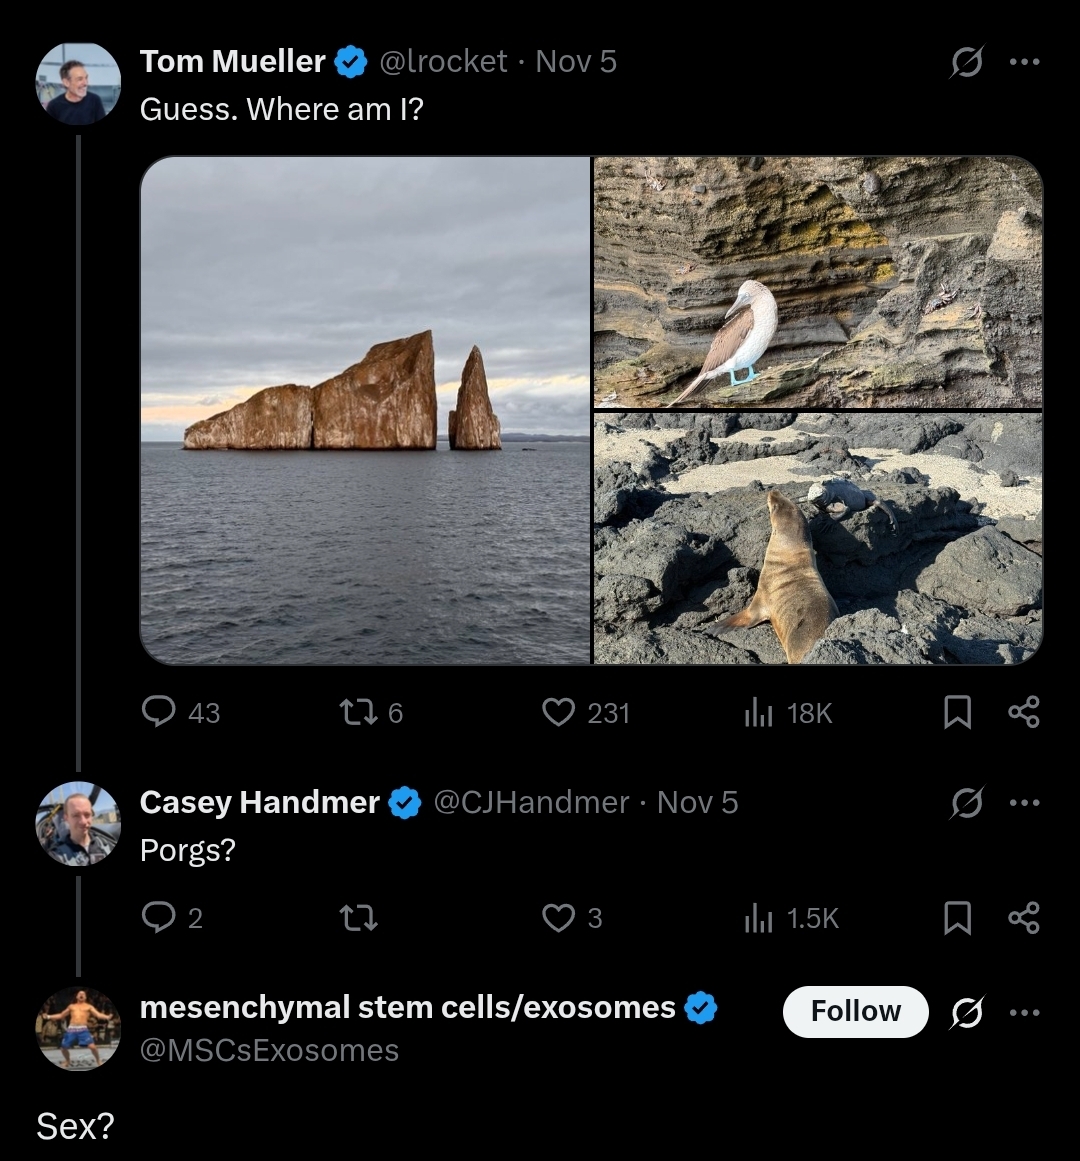
Task: Open Grok icon on Tom Mueller's post
Action: click(x=966, y=63)
